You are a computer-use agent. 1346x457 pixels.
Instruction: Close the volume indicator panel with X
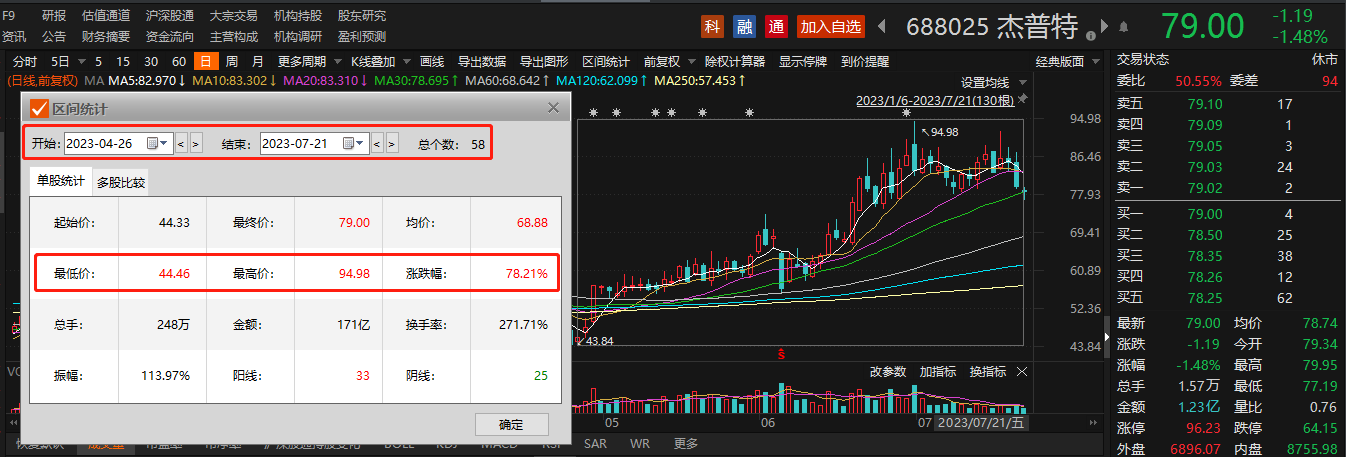(1021, 371)
